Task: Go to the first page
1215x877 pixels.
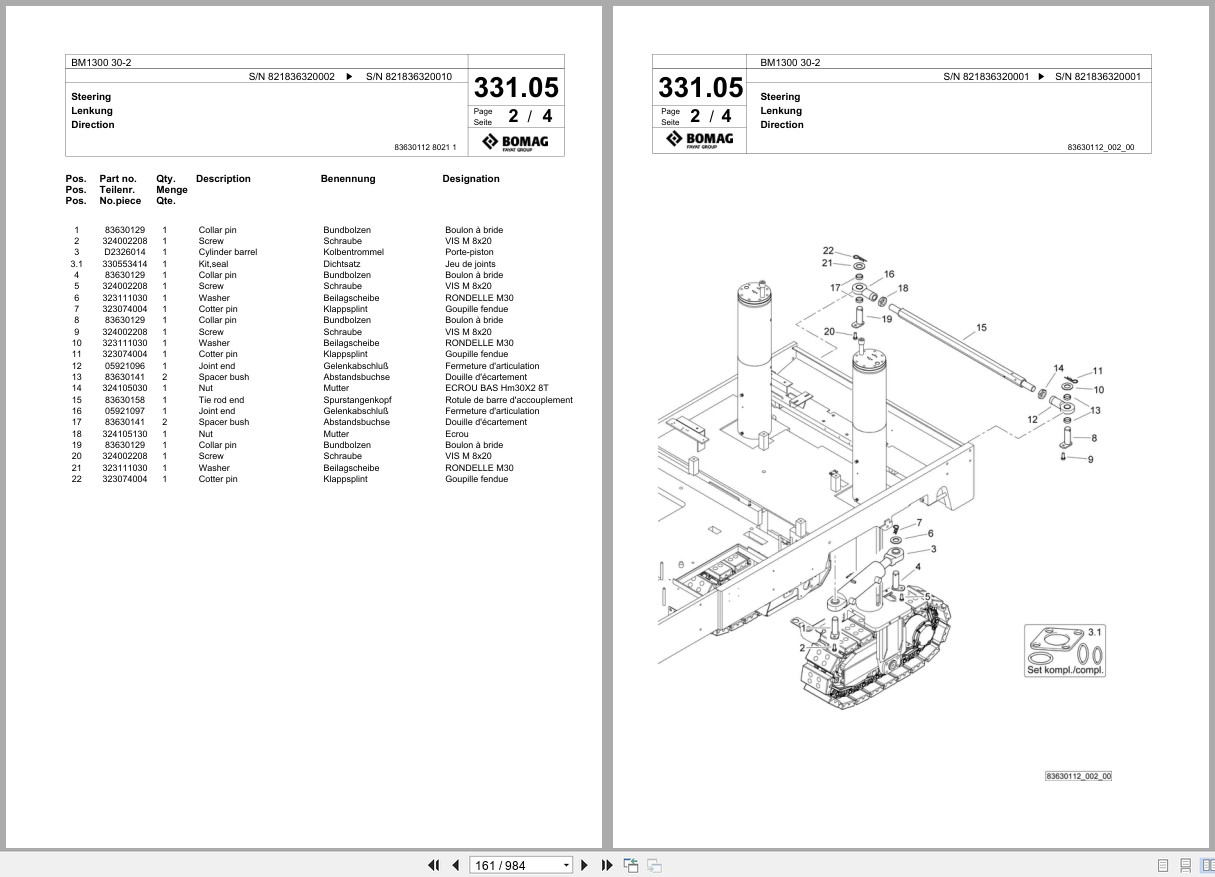Action: click(x=434, y=865)
